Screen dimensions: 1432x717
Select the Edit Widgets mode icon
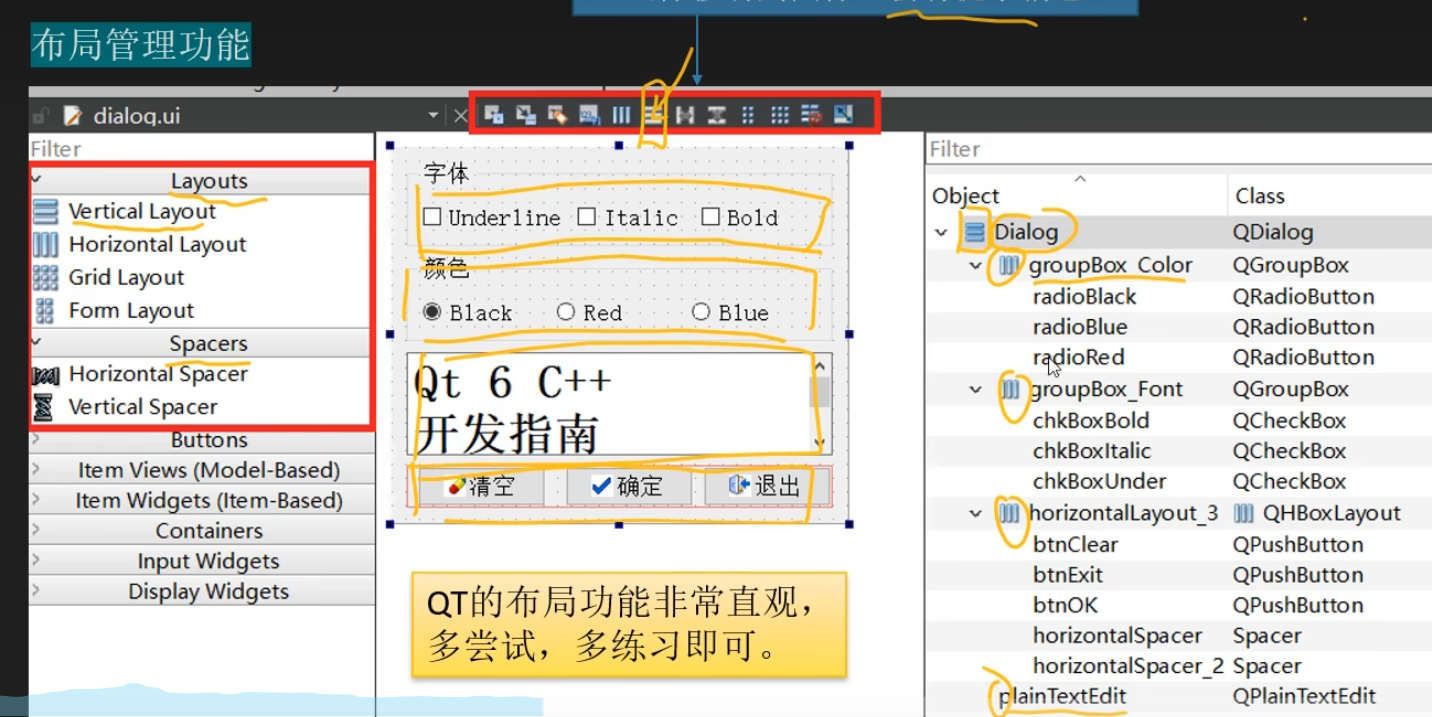(493, 115)
